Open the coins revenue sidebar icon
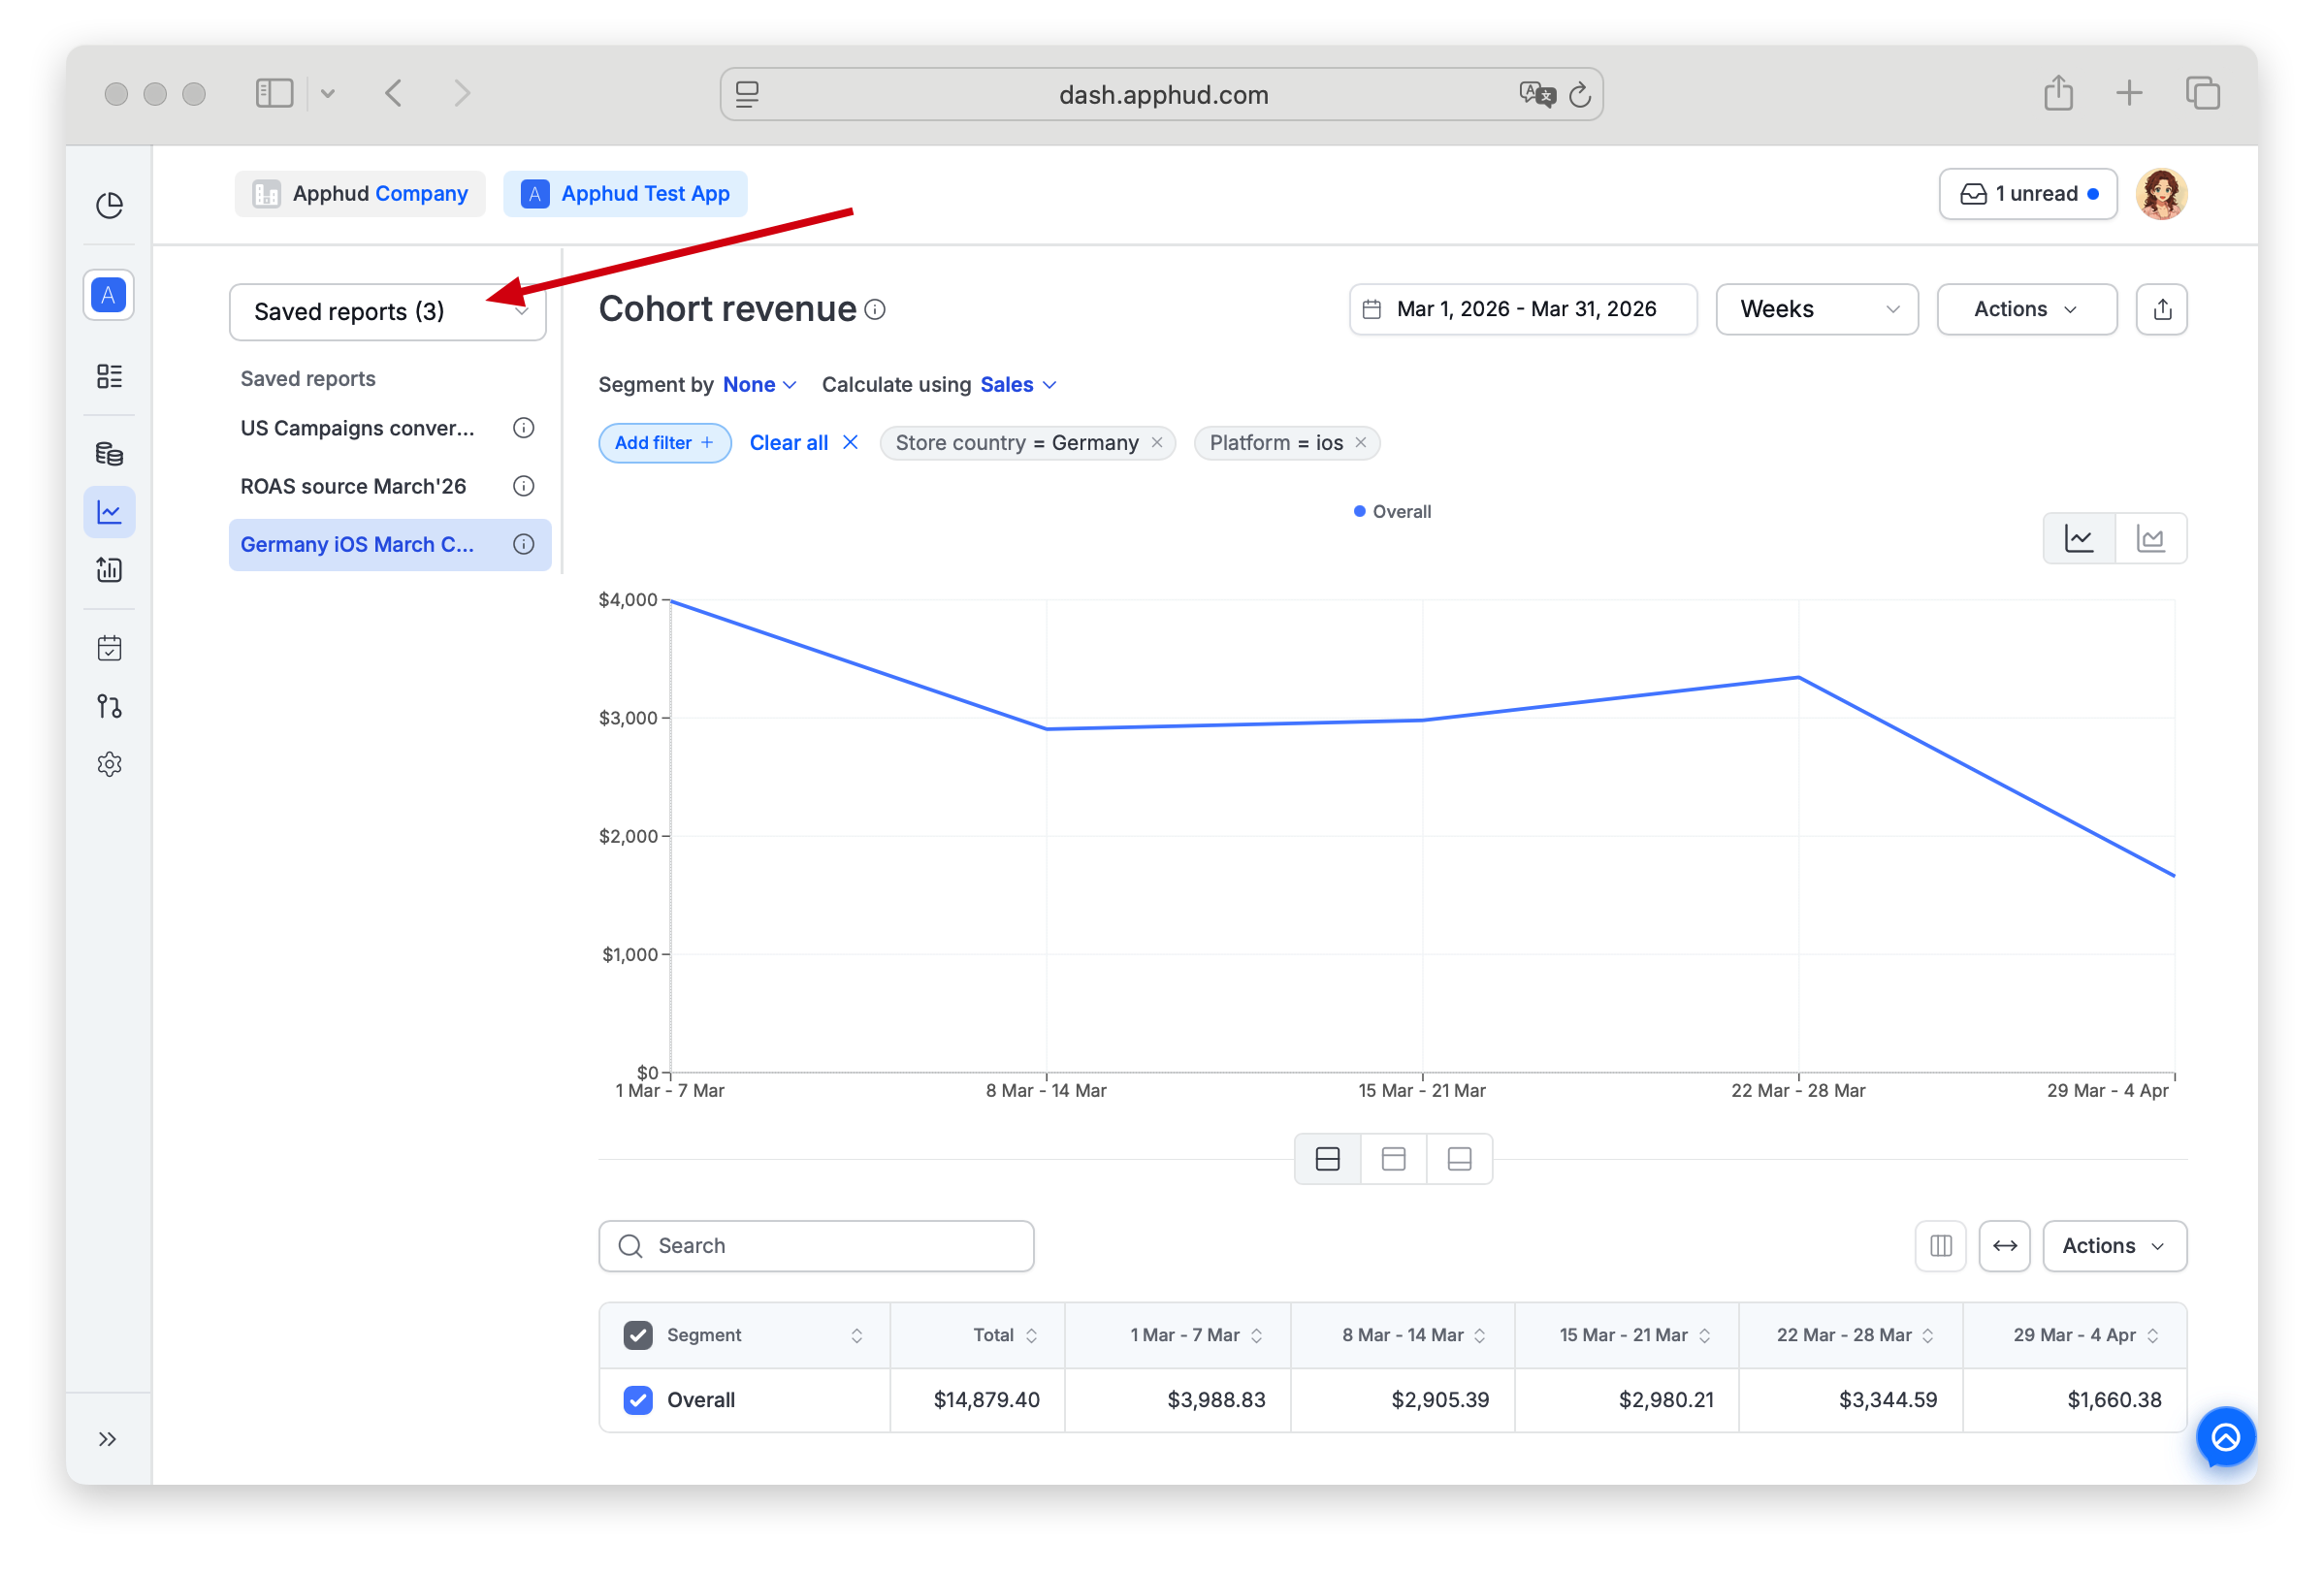 click(109, 453)
